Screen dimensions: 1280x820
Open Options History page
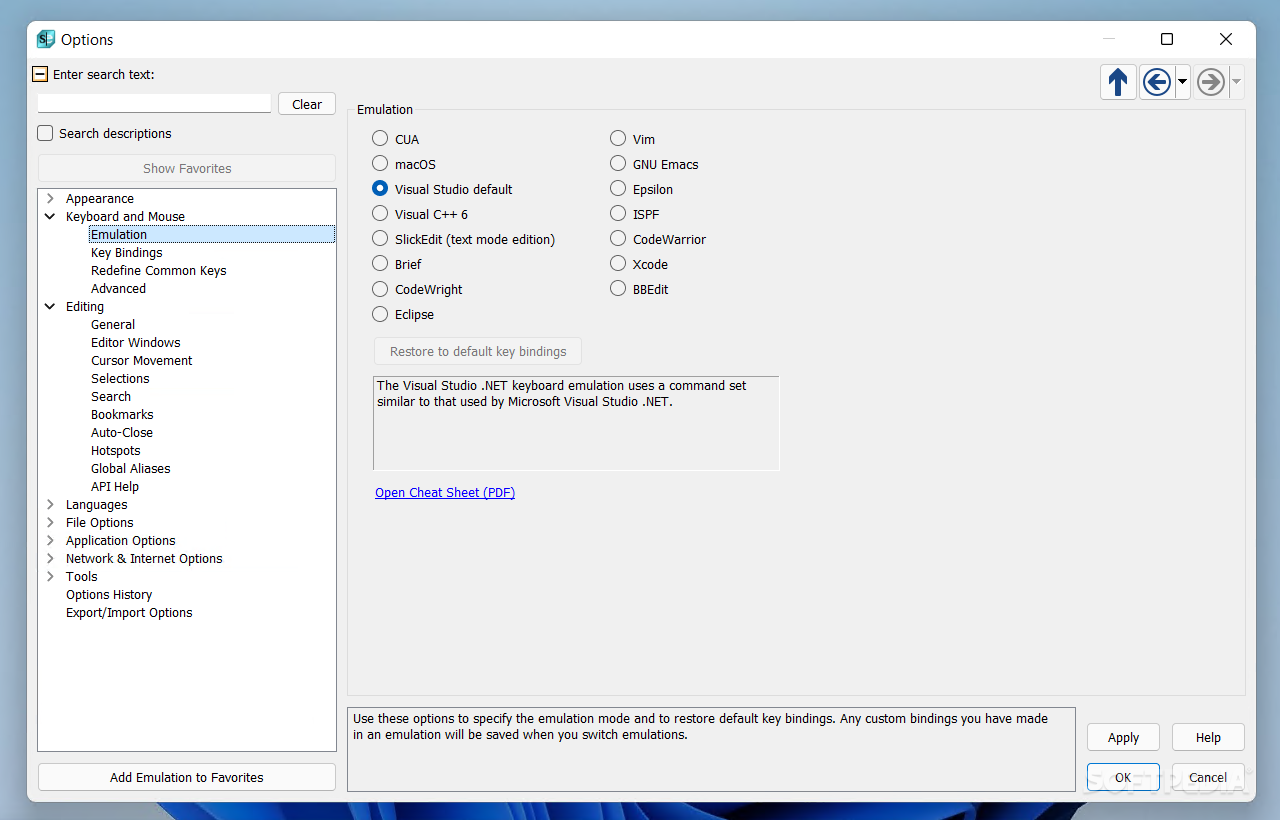(109, 595)
